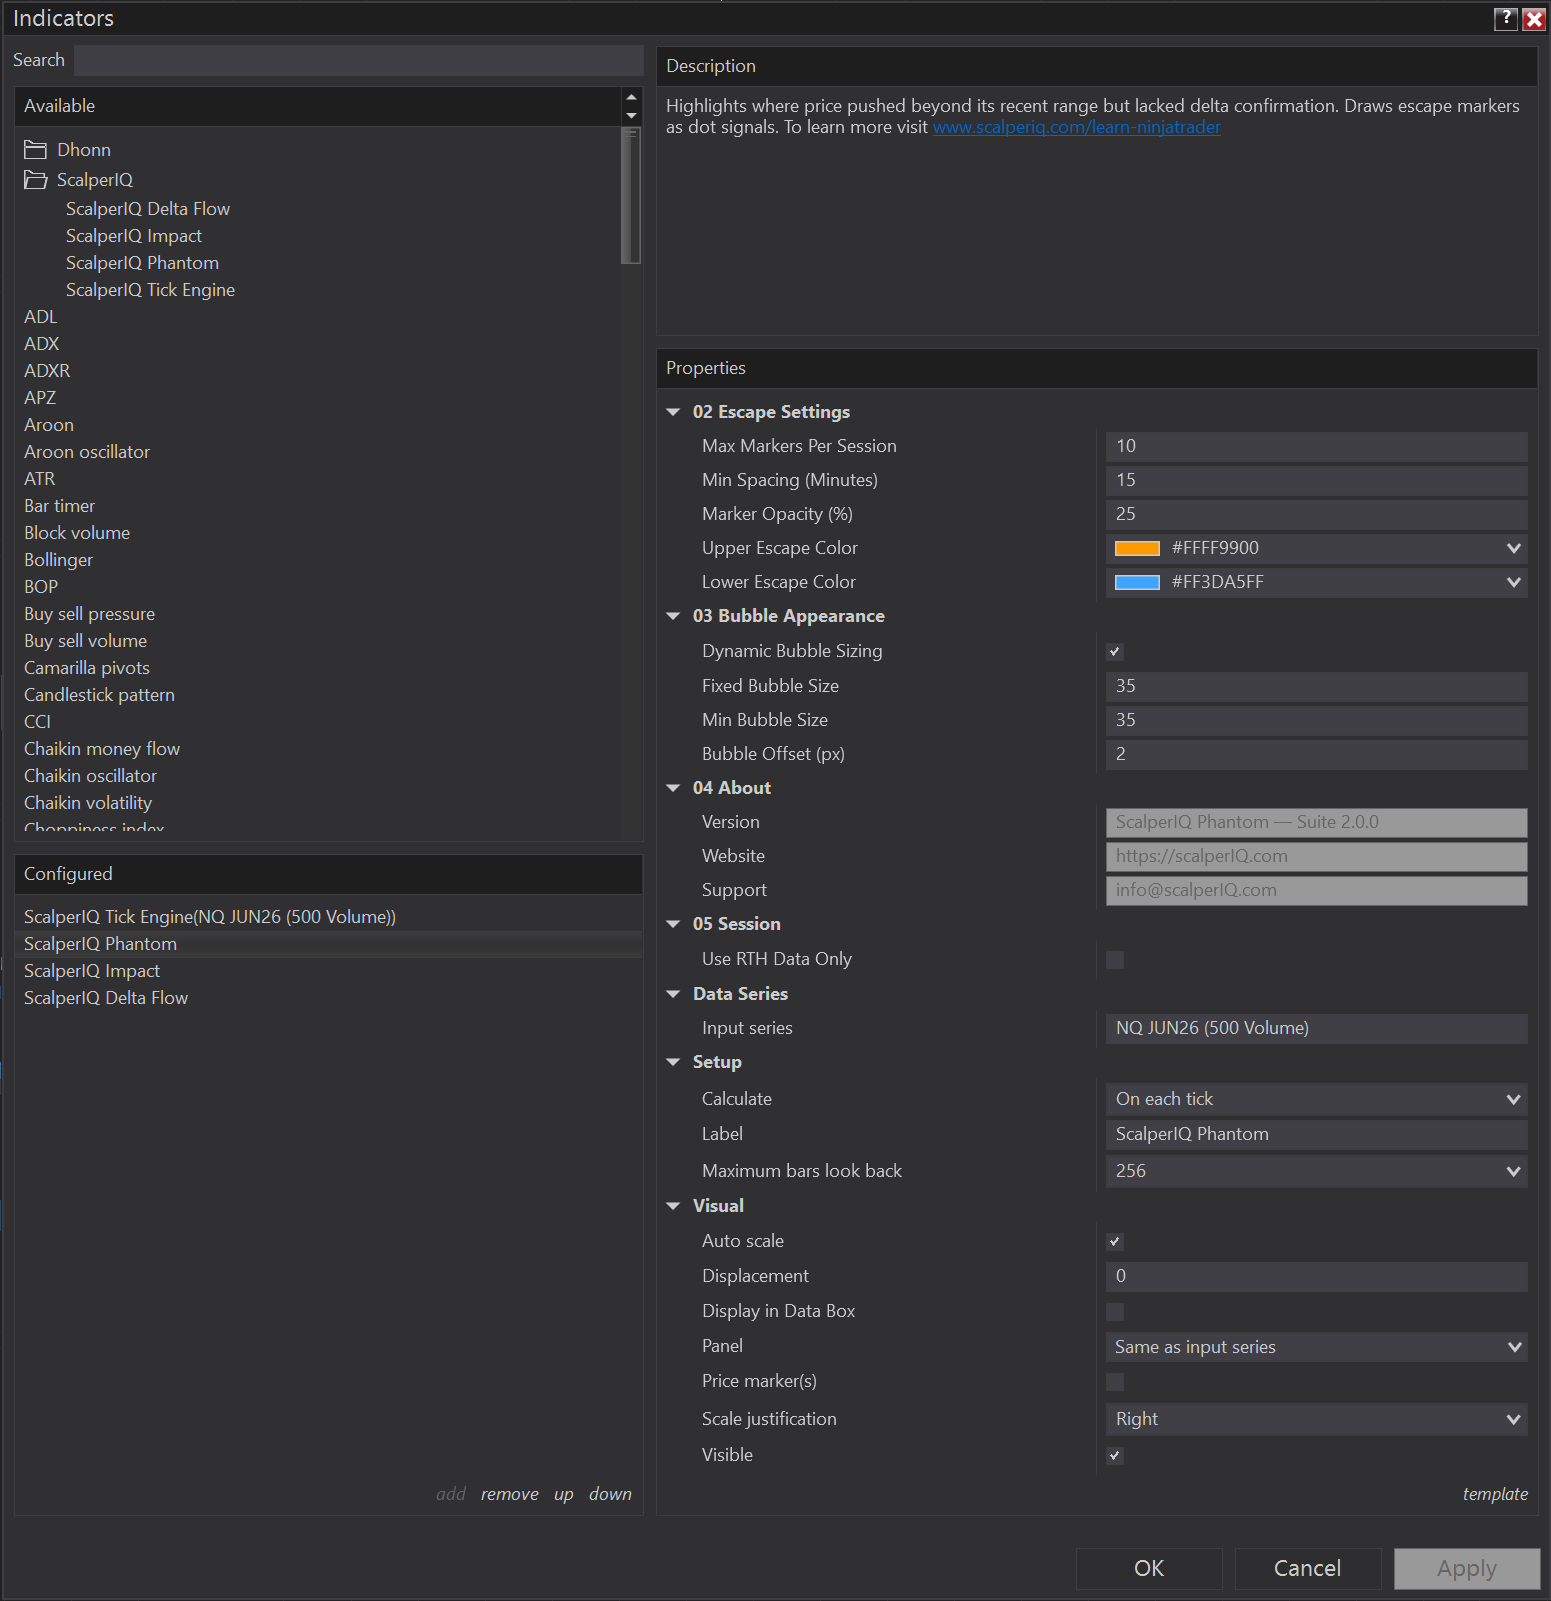Select configured ScalperIQ Delta Flow entry

(x=106, y=998)
